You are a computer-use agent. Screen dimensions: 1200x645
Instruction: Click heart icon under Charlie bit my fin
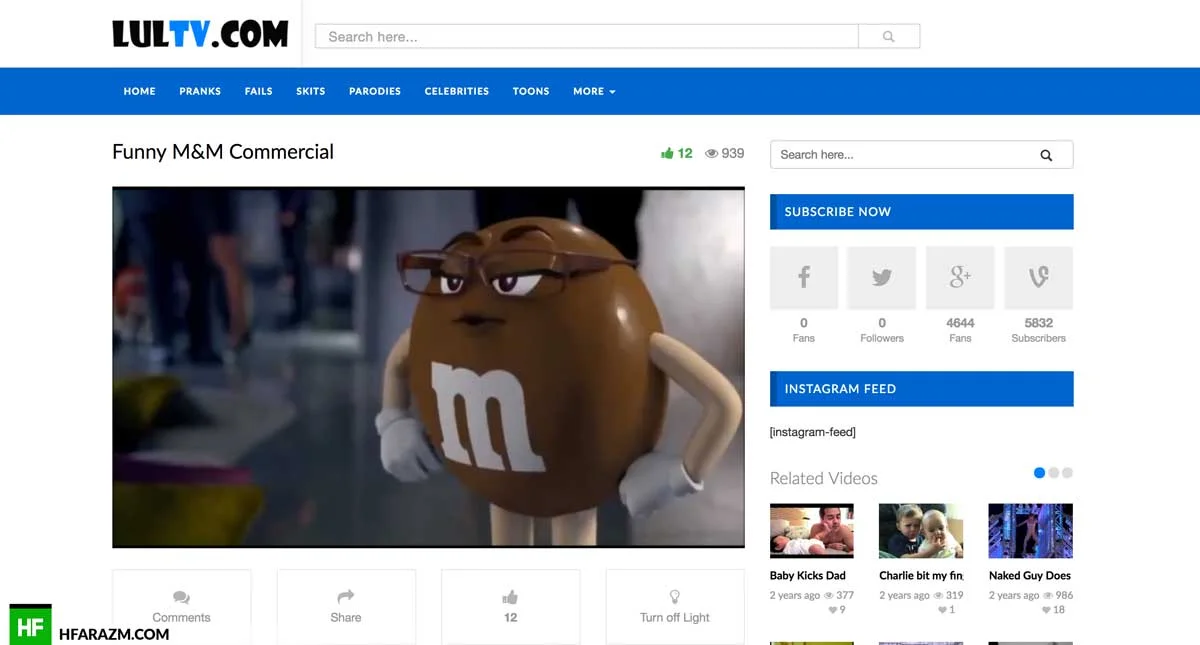941,610
